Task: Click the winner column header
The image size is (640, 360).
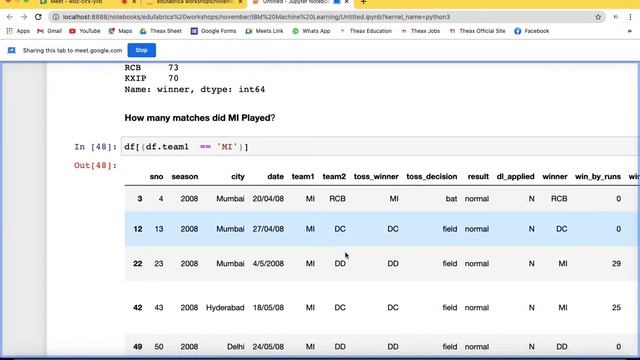Action: (x=555, y=177)
